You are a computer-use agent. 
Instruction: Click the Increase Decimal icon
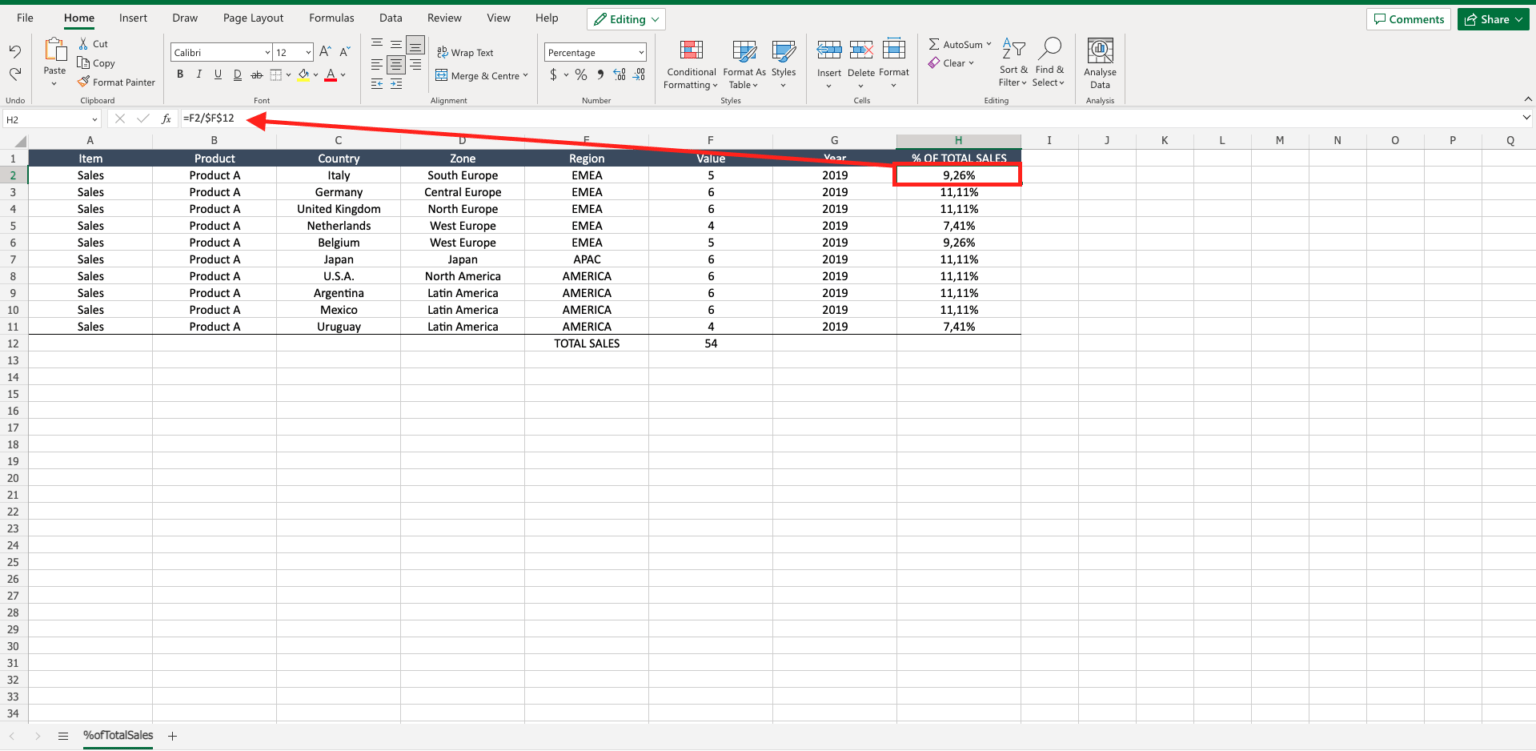click(x=620, y=73)
